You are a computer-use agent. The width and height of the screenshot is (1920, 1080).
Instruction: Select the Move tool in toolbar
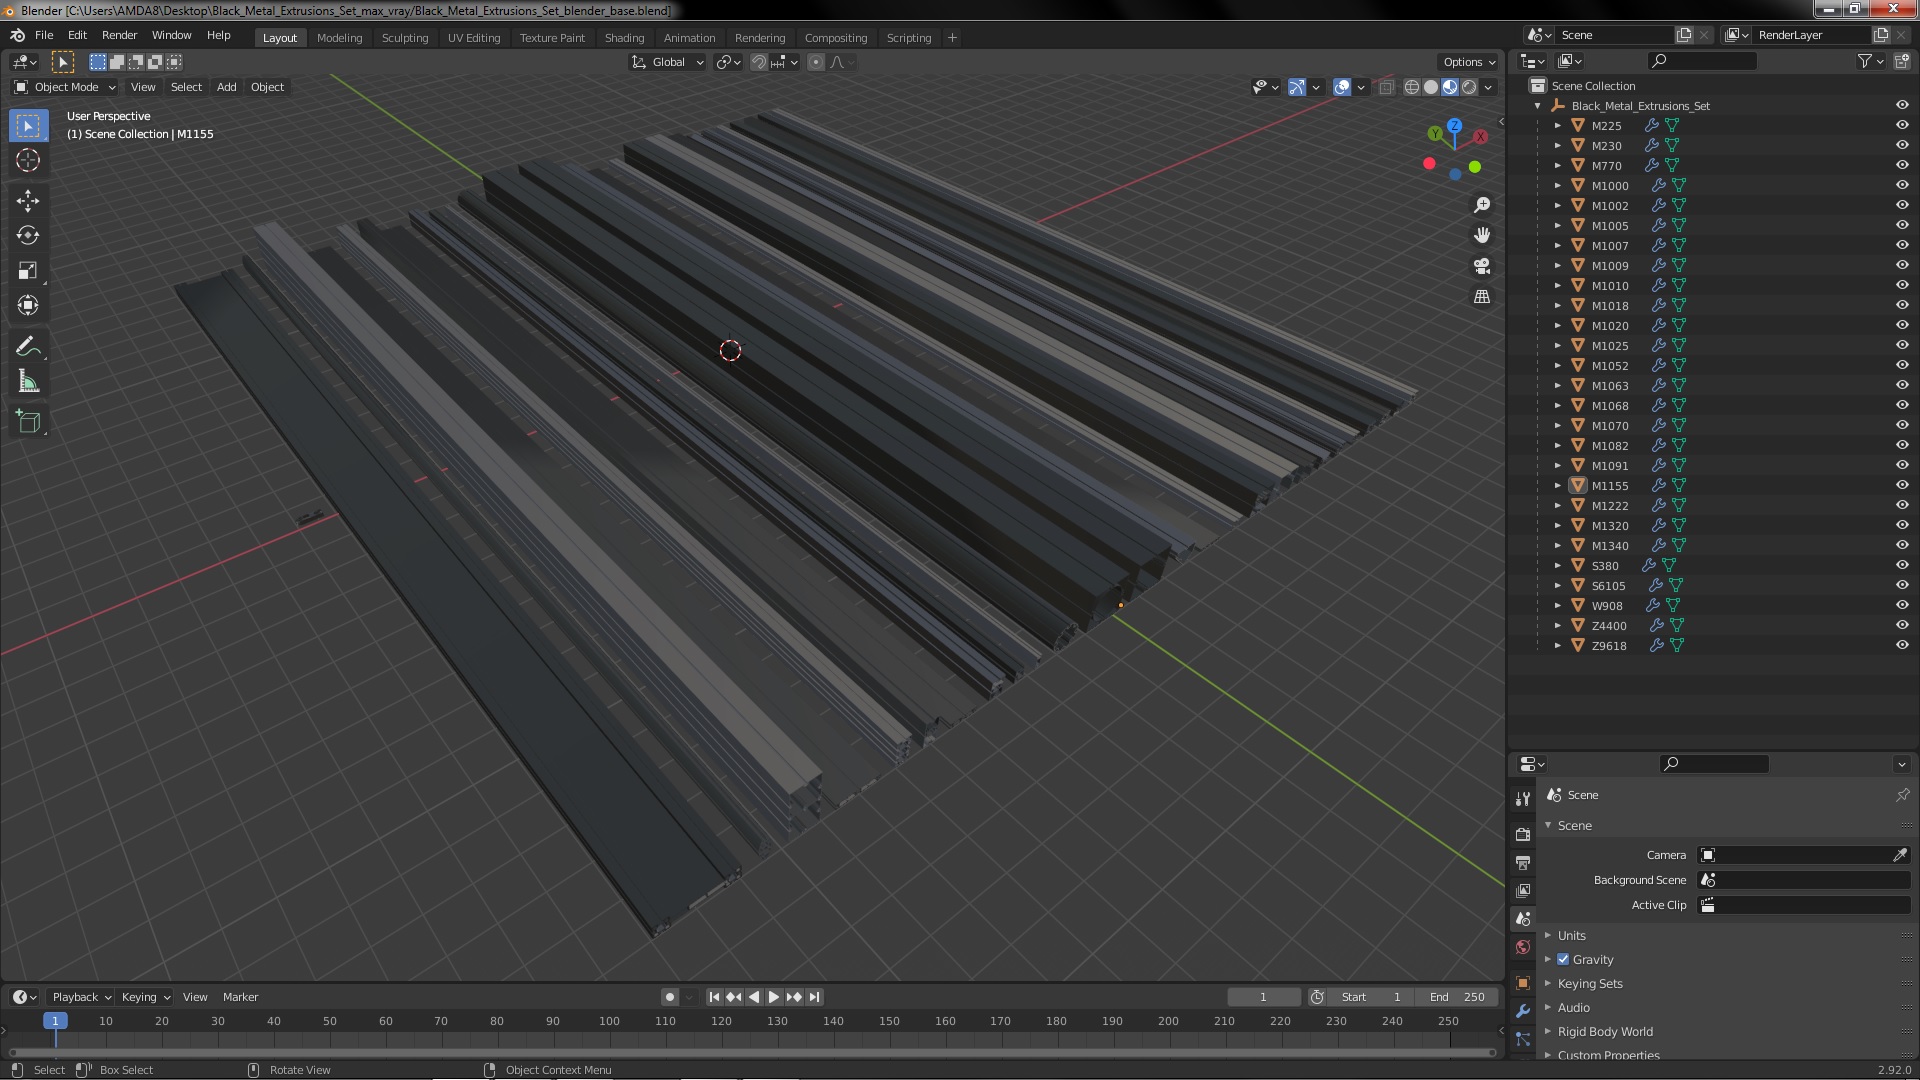(x=28, y=201)
